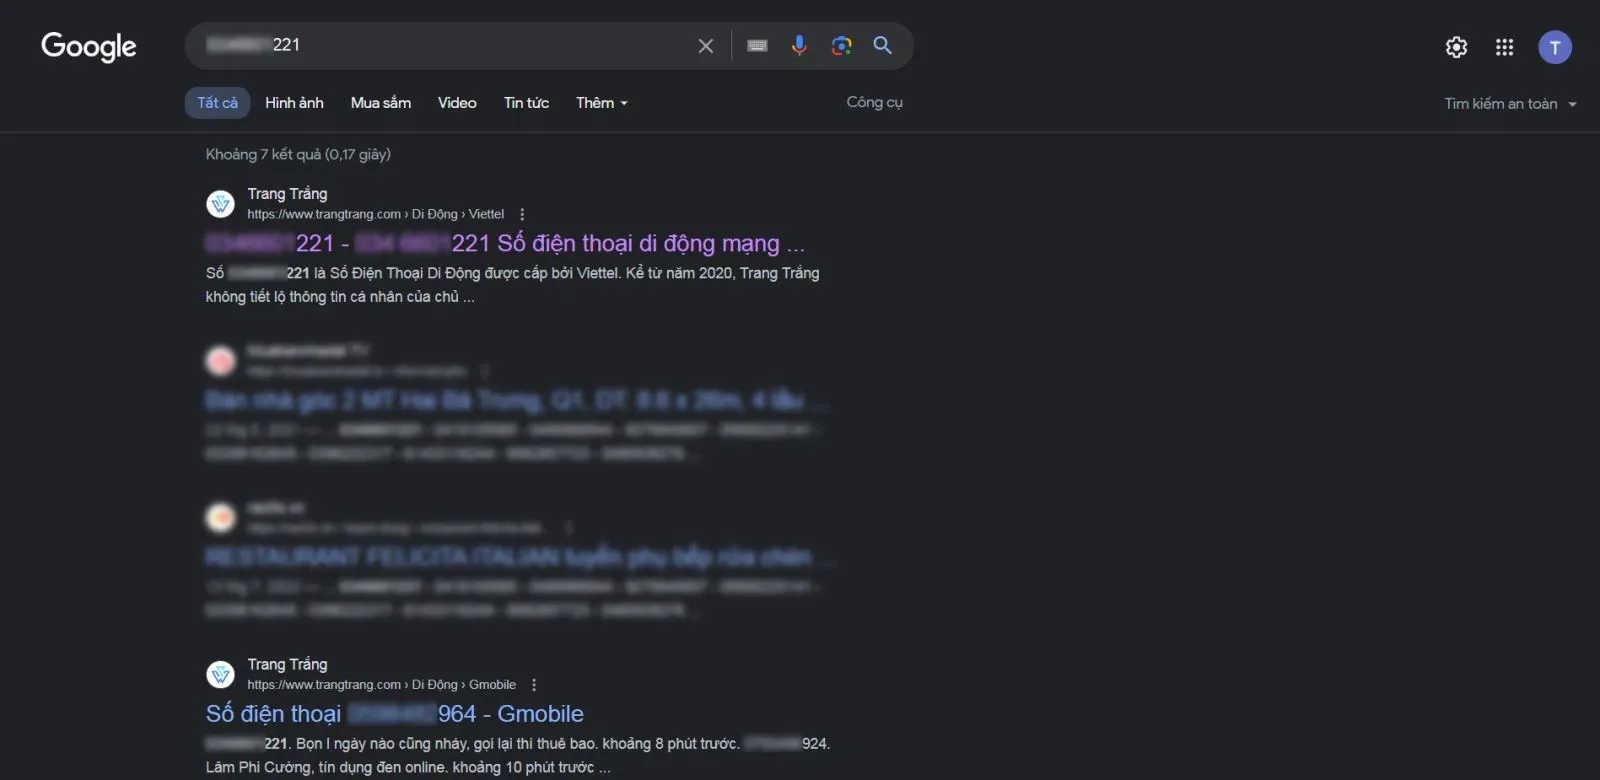
Task: Open quick settings gear icon
Action: (1456, 47)
